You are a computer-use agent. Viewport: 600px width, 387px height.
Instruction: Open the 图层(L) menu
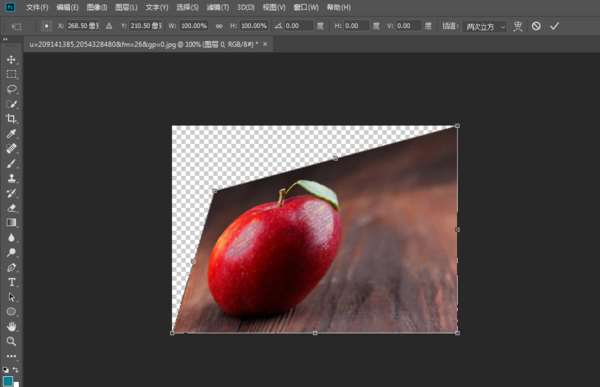pyautogui.click(x=126, y=7)
